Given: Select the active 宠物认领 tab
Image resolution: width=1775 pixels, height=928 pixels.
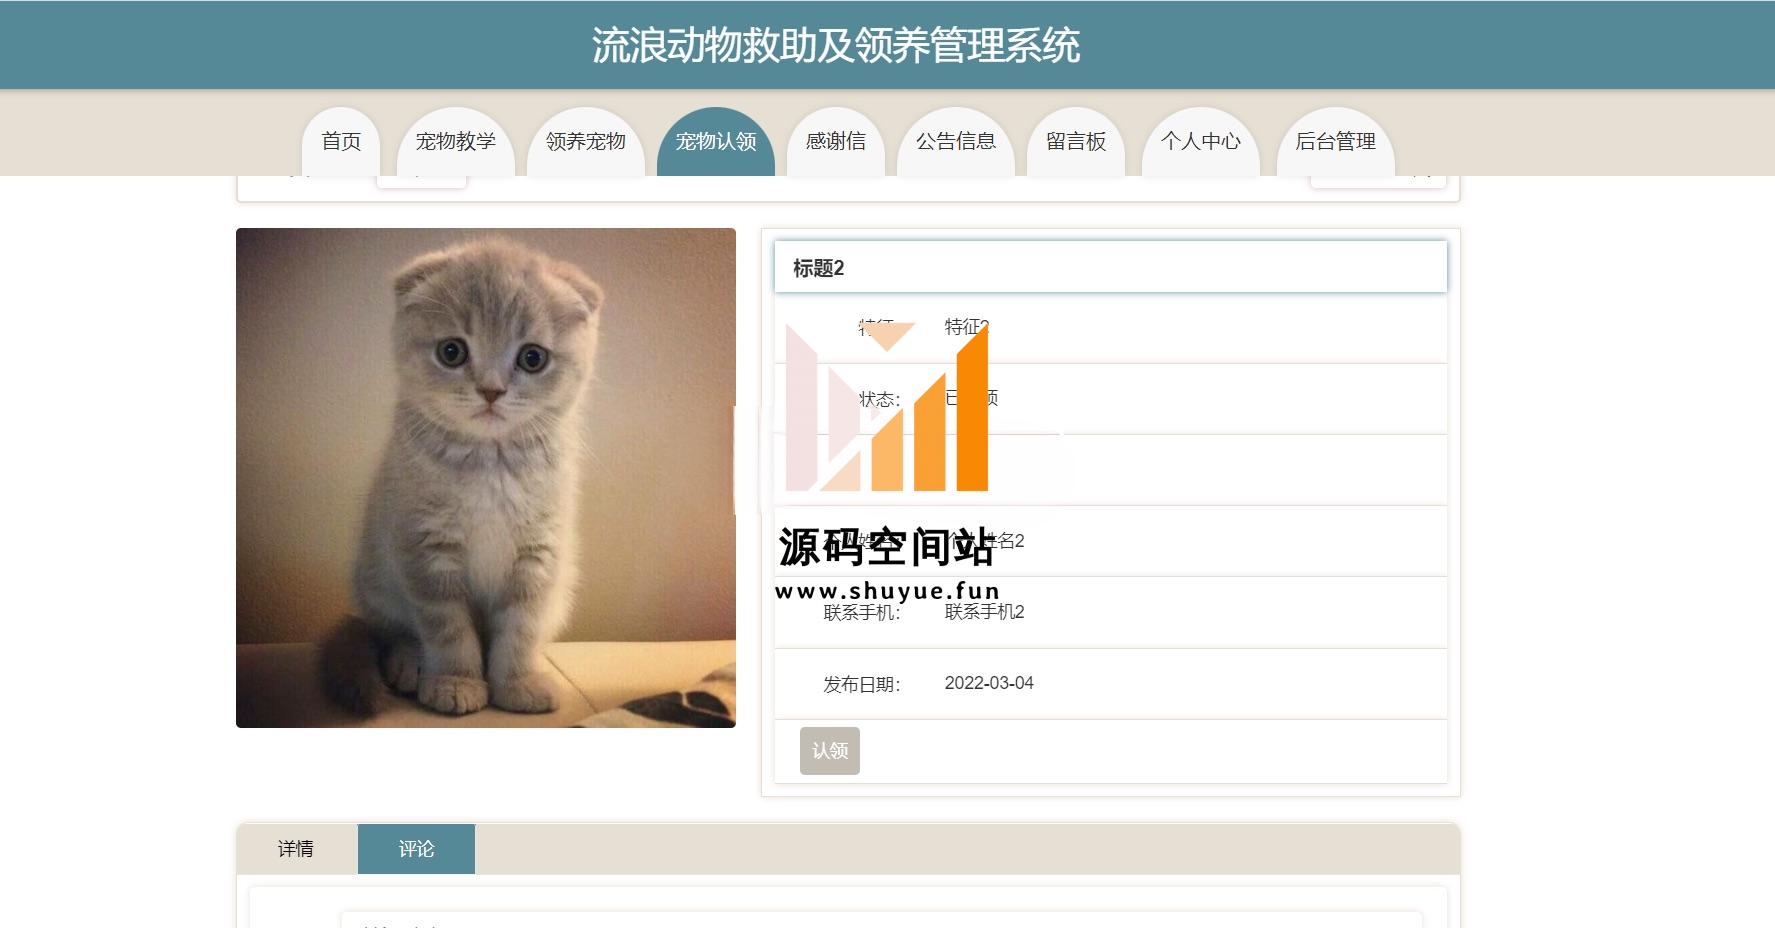Looking at the screenshot, I should [x=716, y=141].
